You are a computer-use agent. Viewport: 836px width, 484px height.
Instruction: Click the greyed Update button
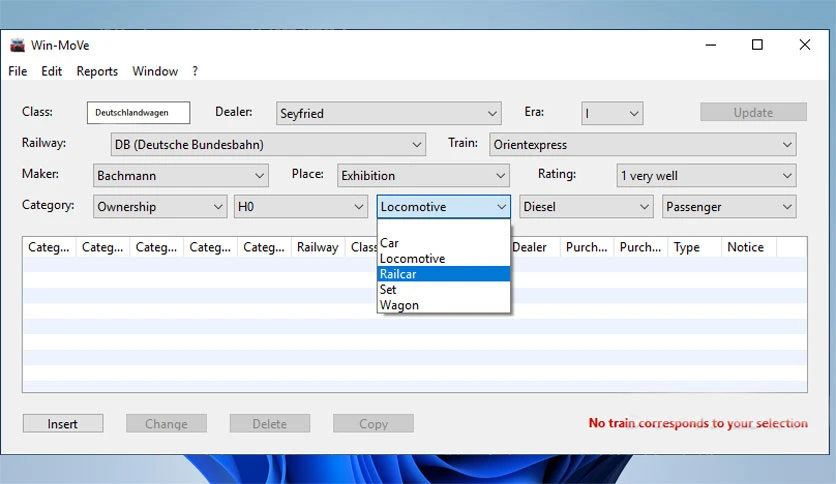(x=753, y=112)
